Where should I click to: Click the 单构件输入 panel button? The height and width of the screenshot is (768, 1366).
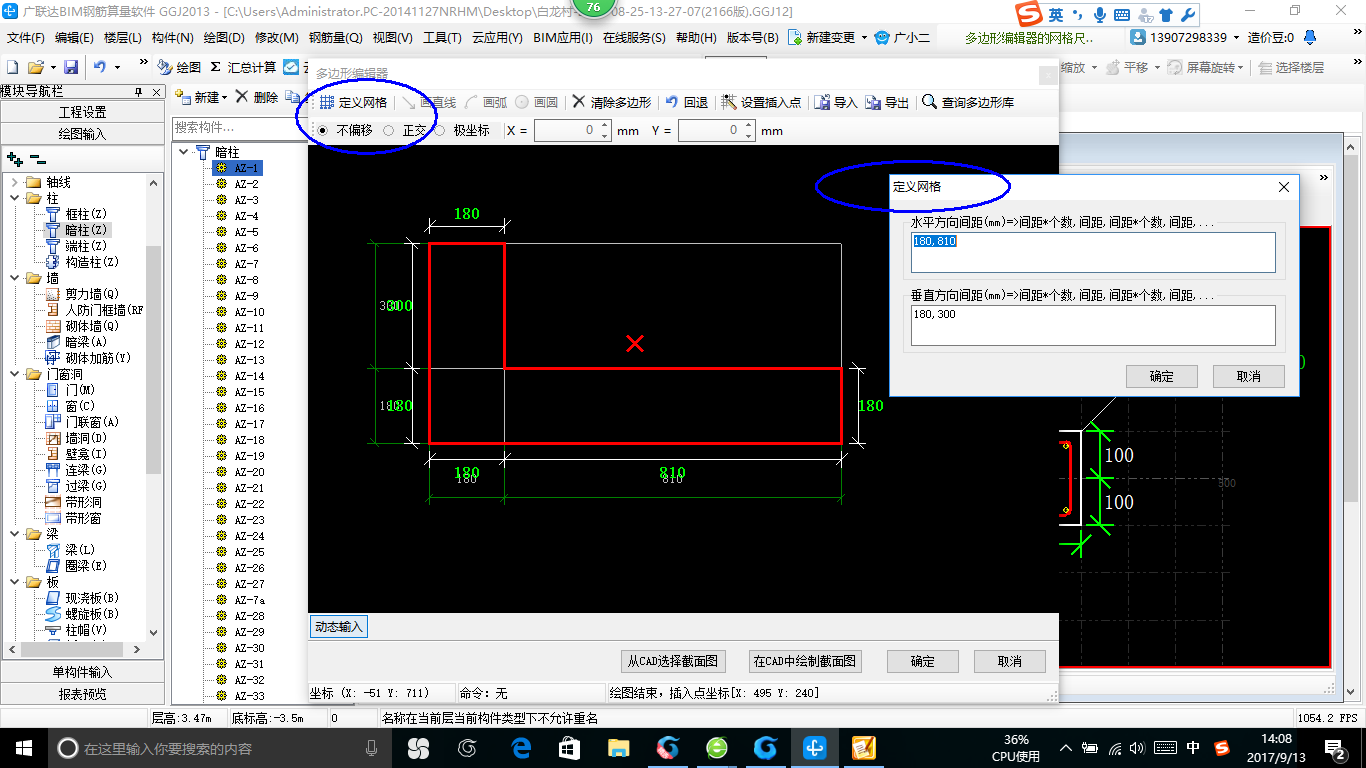coord(82,672)
